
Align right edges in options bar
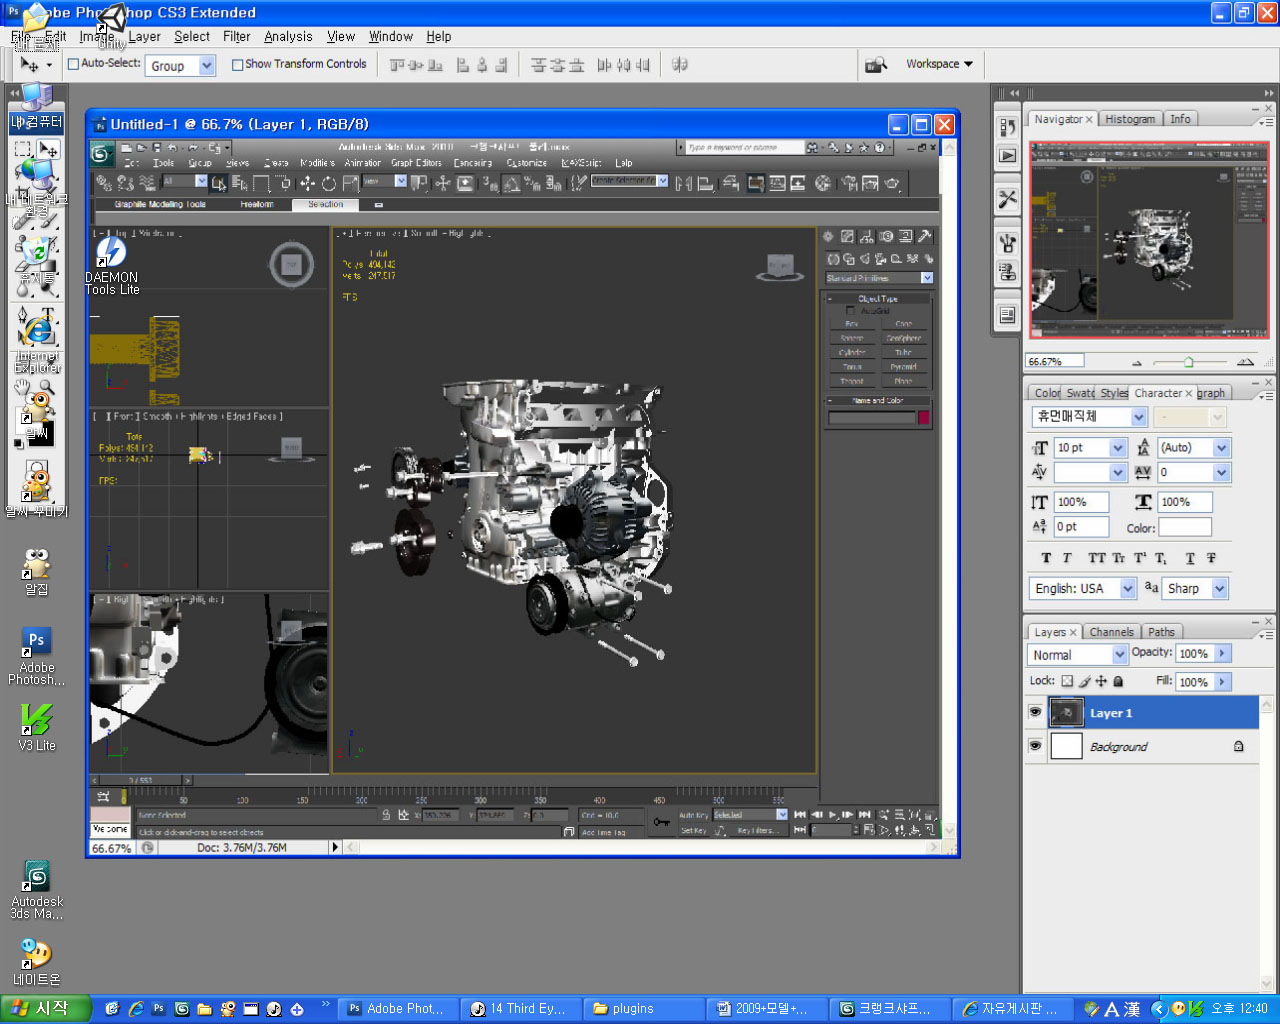click(x=501, y=65)
